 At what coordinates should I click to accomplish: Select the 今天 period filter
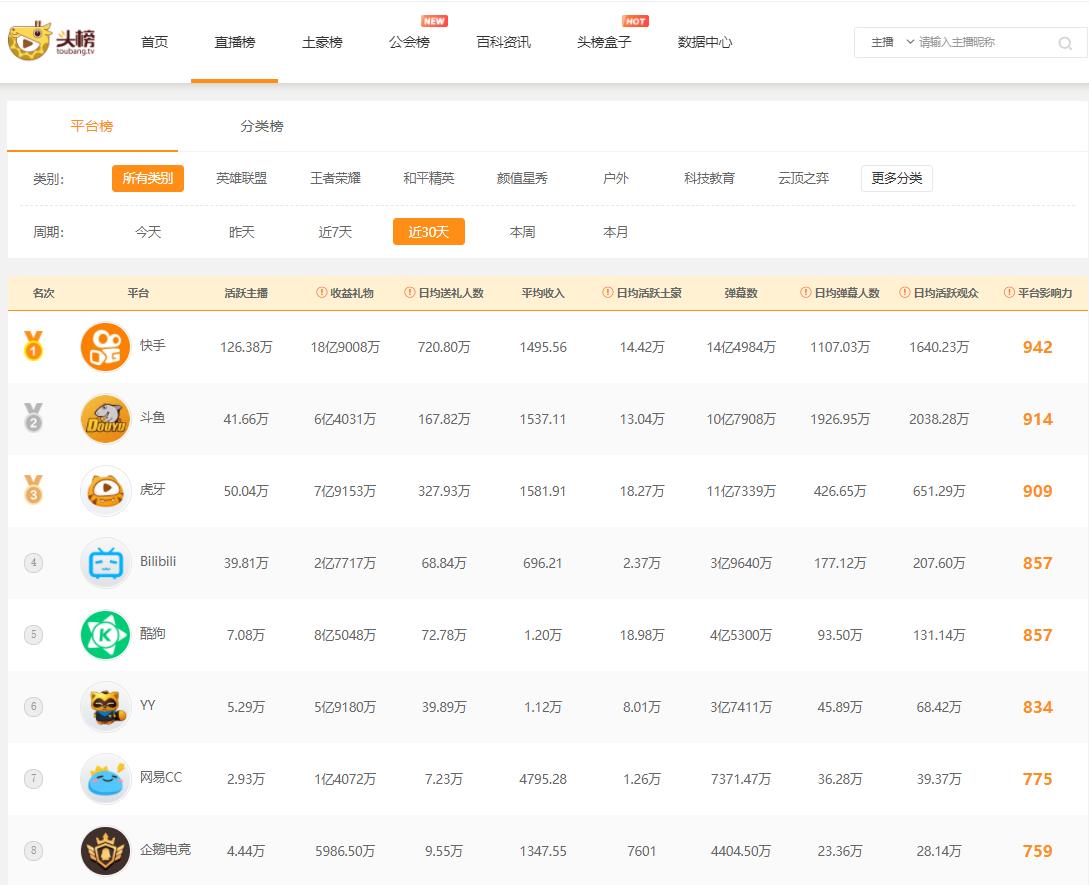coord(148,232)
